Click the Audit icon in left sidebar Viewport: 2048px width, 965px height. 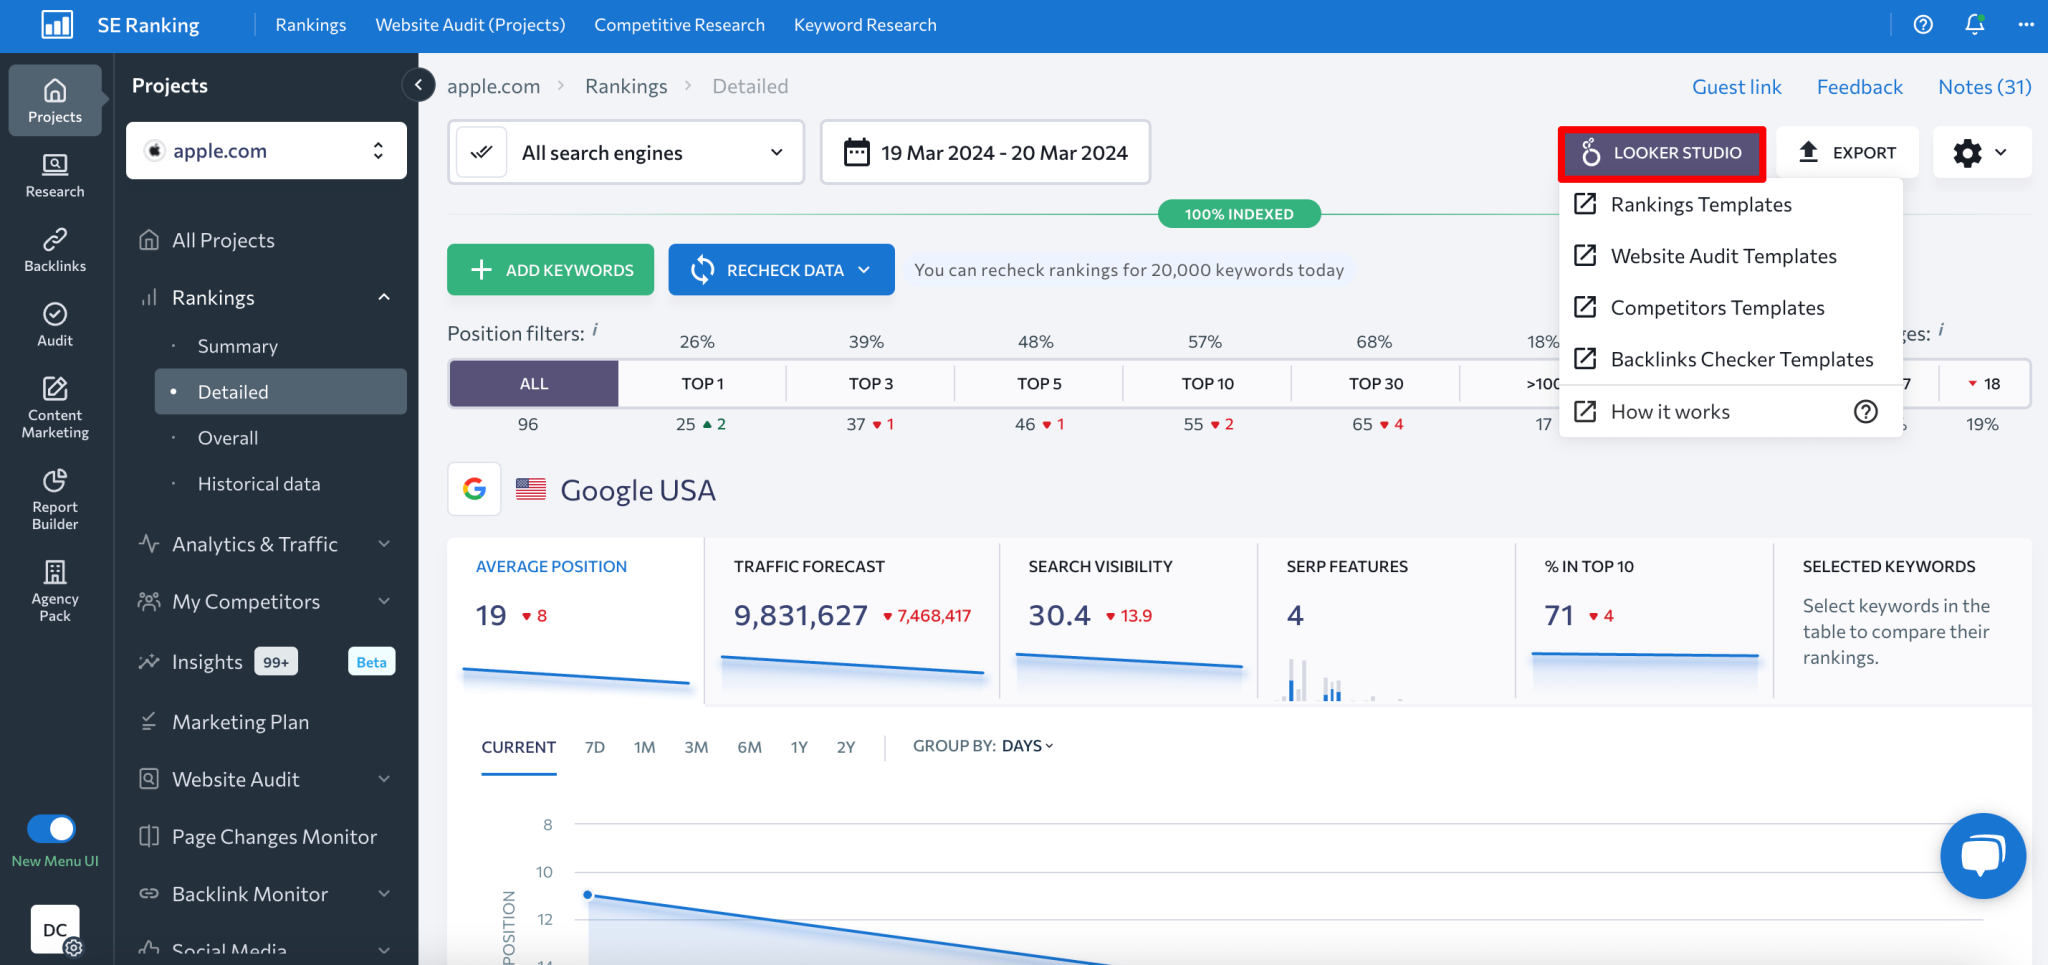[x=55, y=322]
